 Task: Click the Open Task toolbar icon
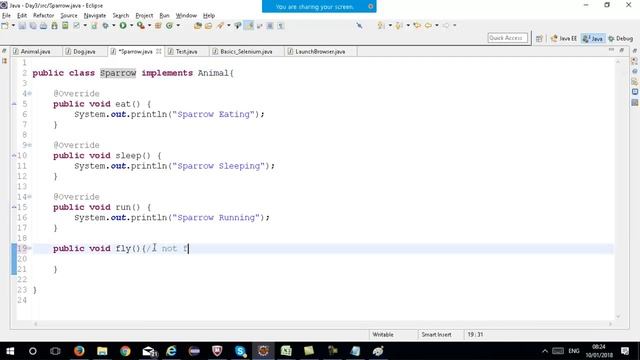209,26
